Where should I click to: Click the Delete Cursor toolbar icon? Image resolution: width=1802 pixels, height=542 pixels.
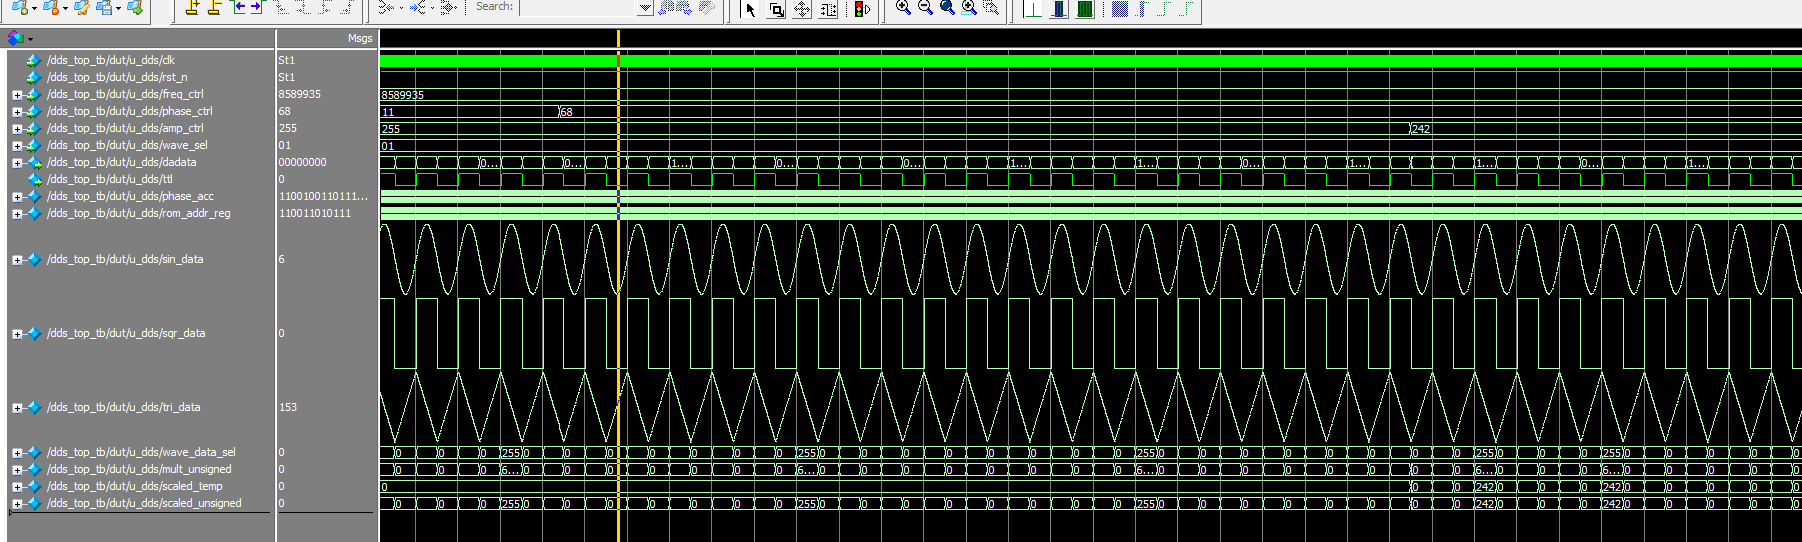point(214,8)
